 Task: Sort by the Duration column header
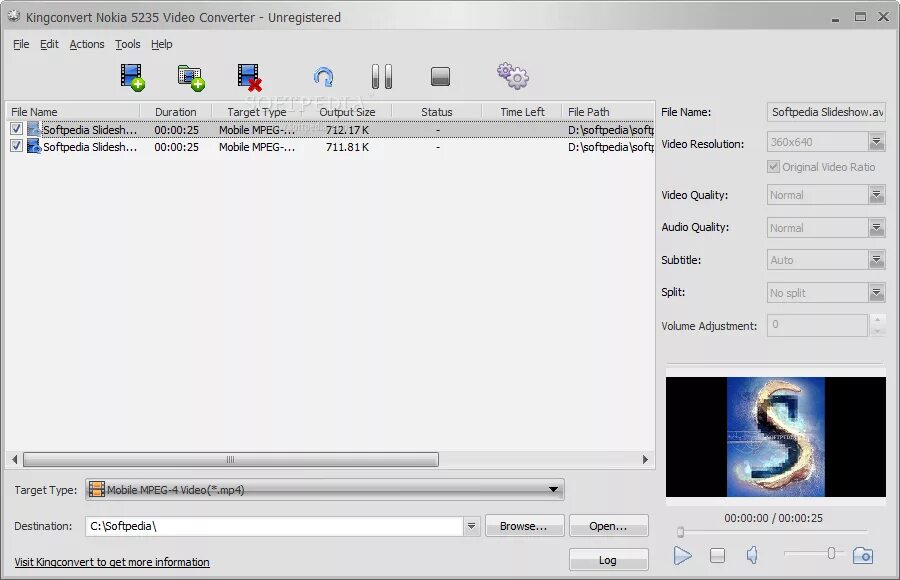[x=176, y=112]
